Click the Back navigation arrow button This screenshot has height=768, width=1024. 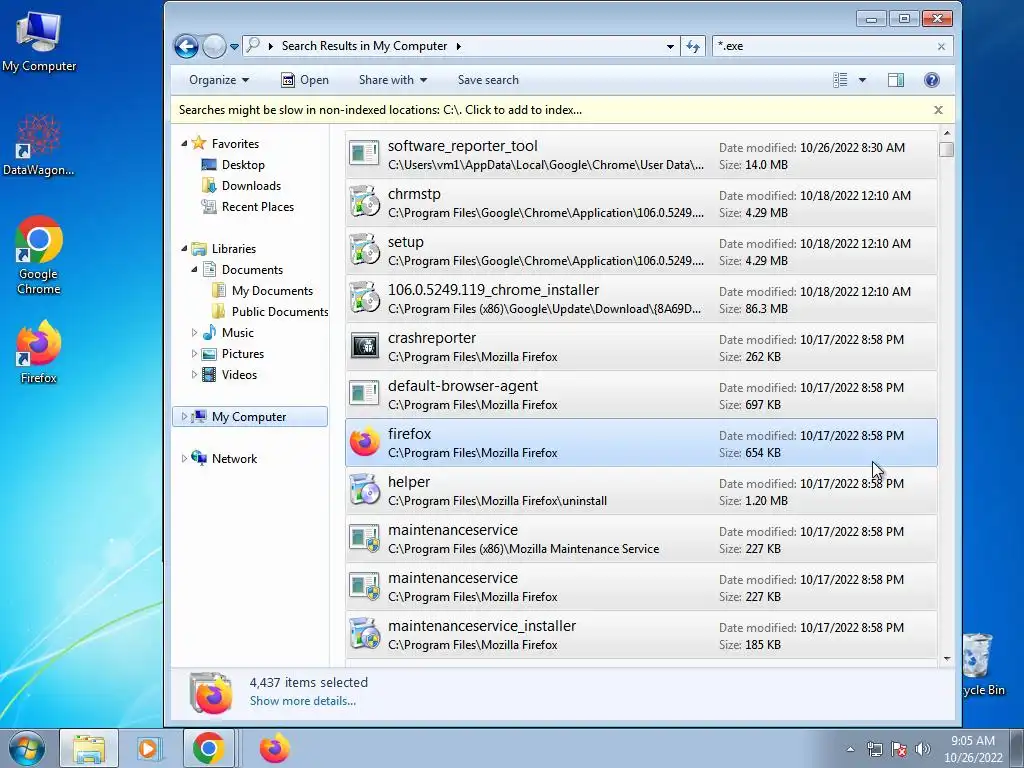click(x=186, y=46)
